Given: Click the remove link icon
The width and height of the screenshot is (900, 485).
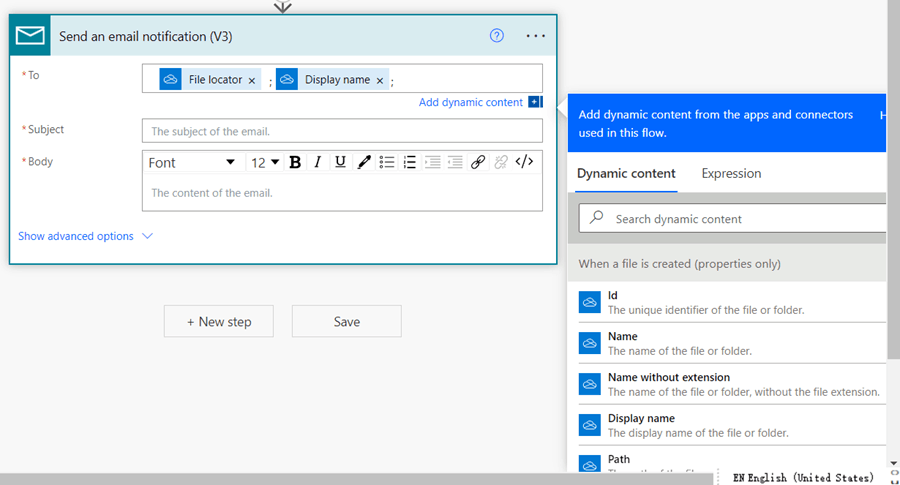Looking at the screenshot, I should [501, 162].
